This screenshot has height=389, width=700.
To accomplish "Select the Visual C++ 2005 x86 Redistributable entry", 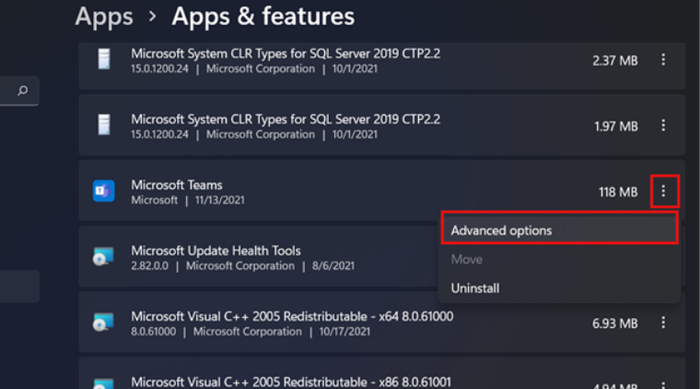I will (x=382, y=373).
